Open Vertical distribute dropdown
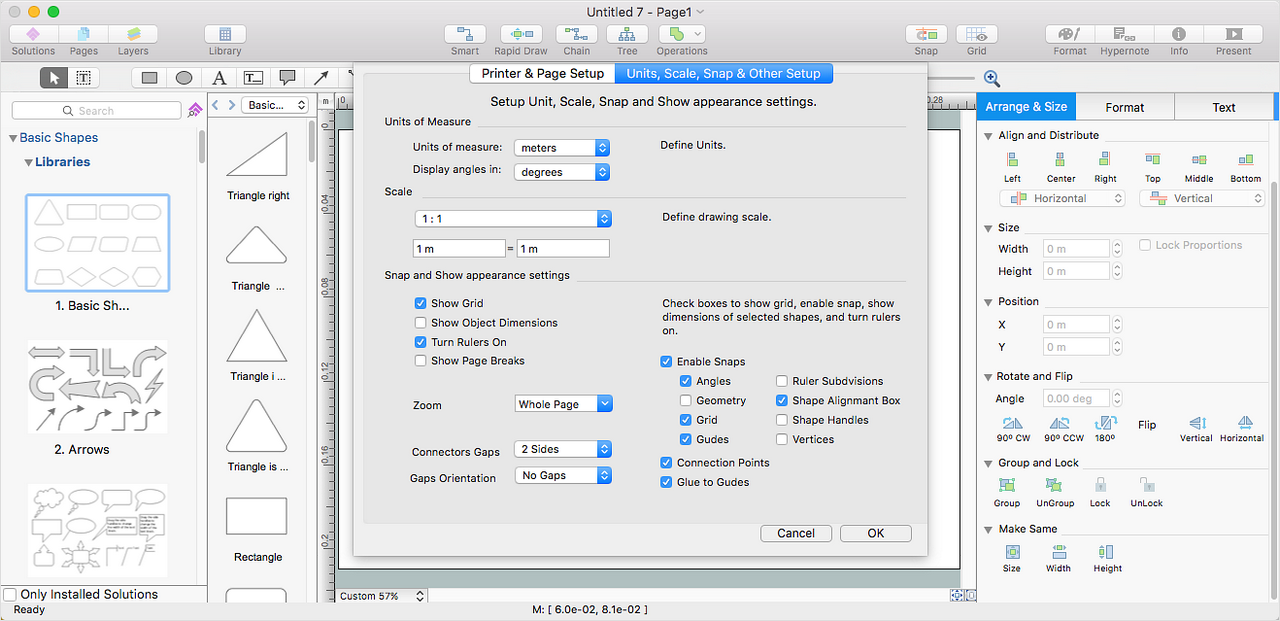Viewport: 1280px width, 621px height. coord(1202,198)
